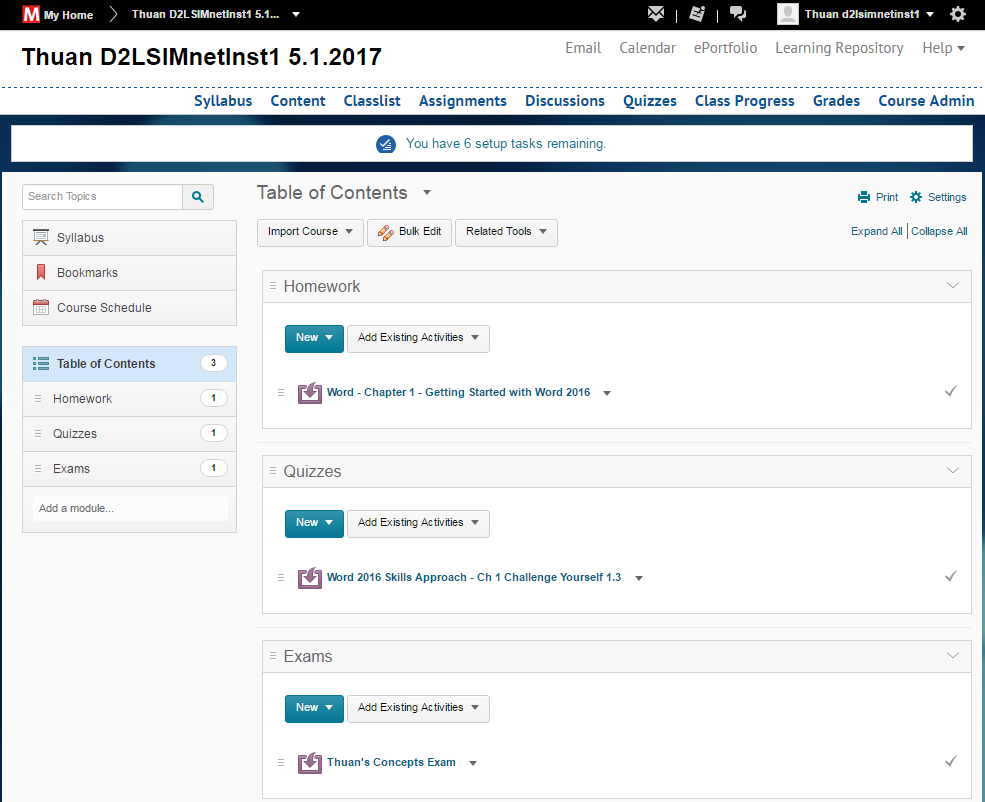Open the Calendar link
This screenshot has height=802, width=985.
point(648,48)
